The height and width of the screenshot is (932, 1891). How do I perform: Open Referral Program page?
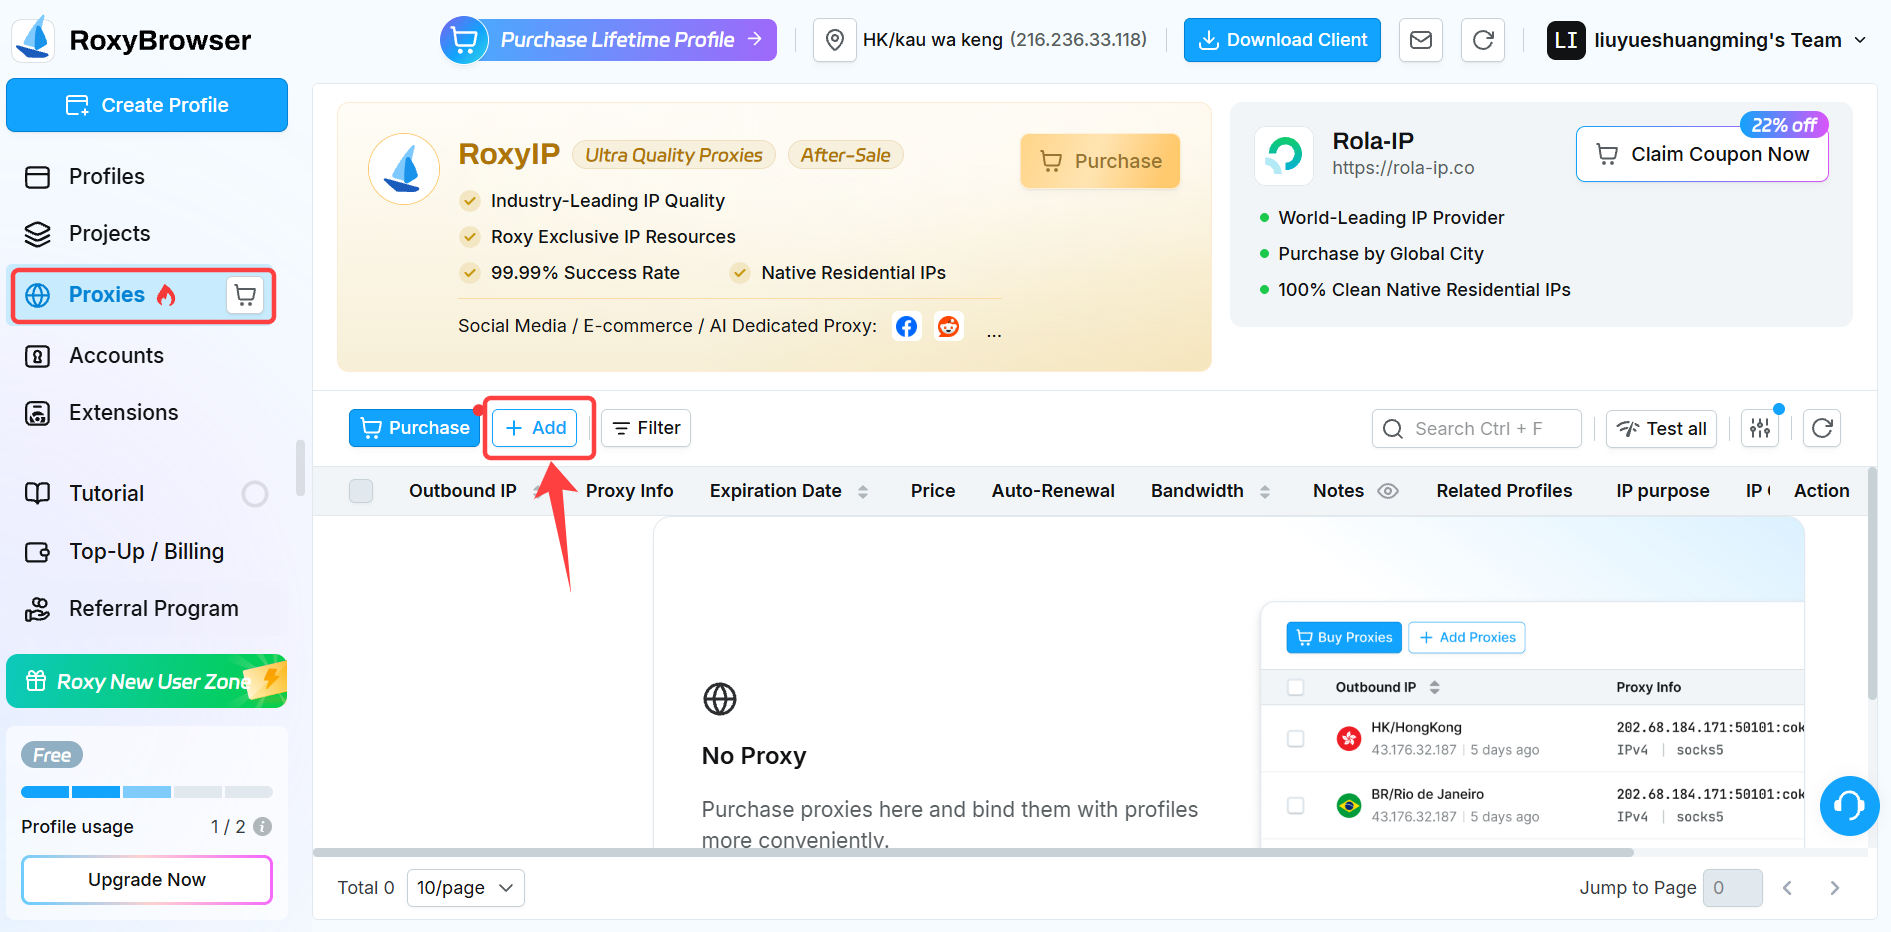(x=146, y=609)
